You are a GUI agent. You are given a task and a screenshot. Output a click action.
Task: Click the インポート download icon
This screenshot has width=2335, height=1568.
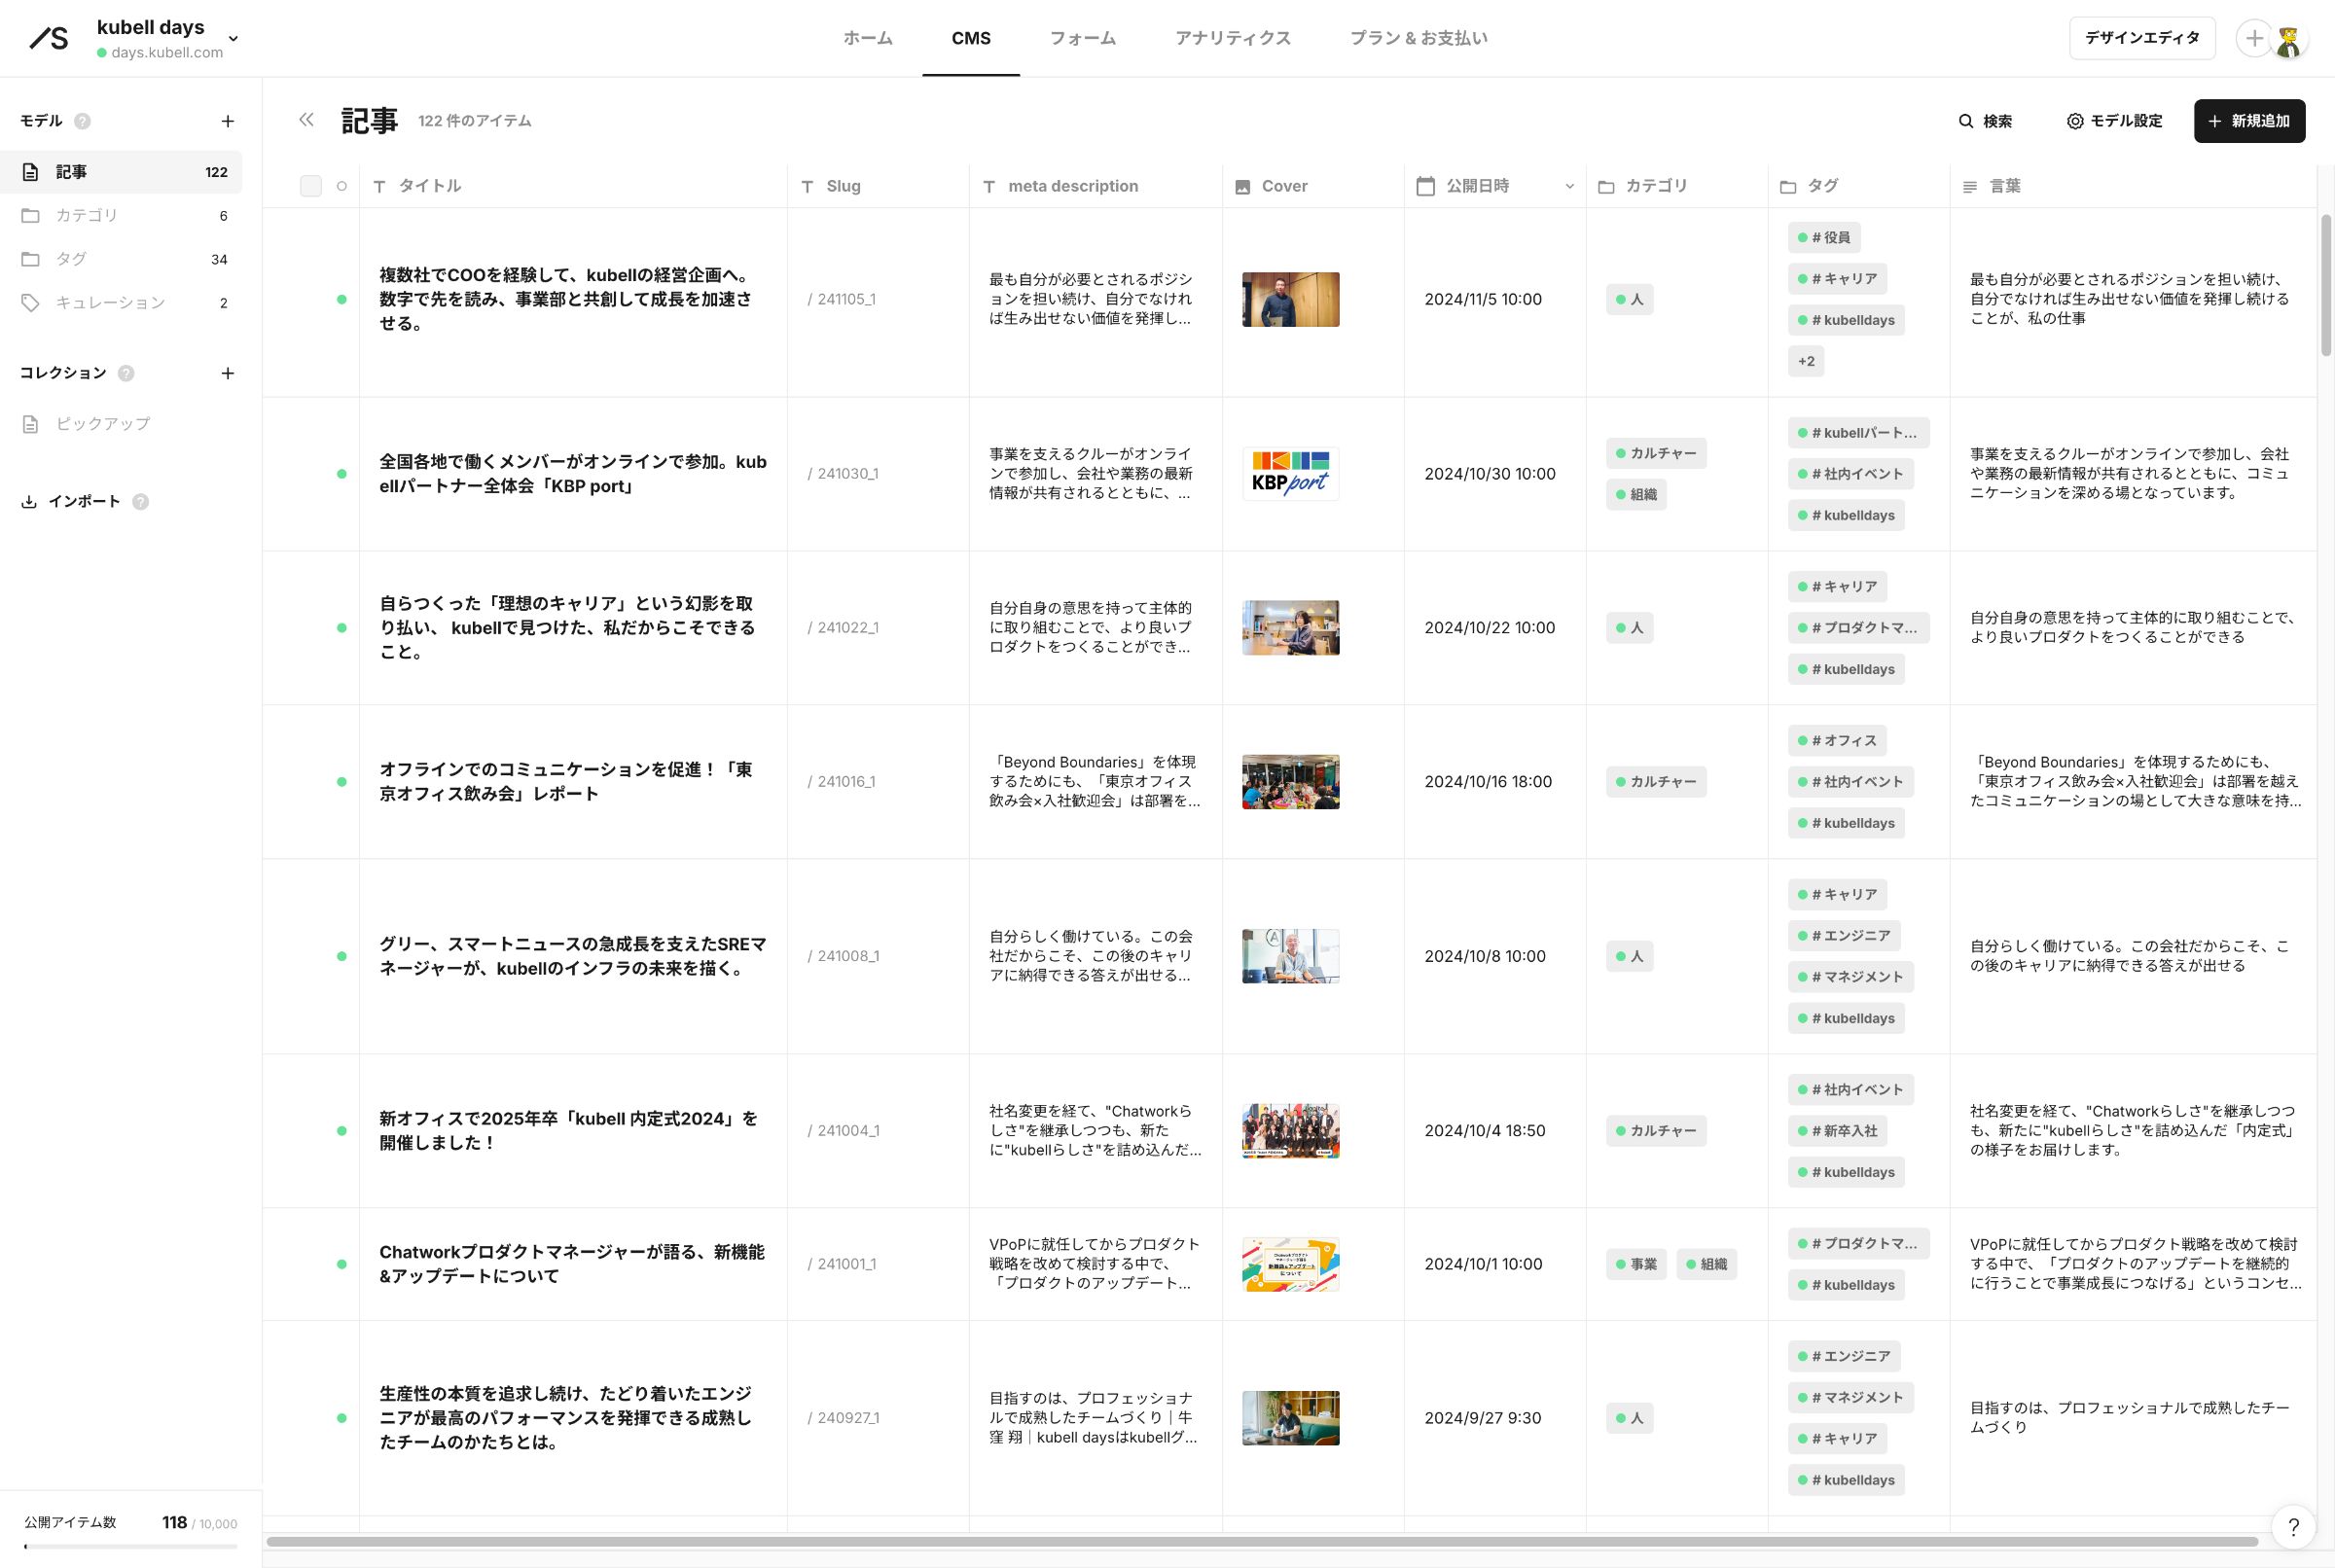(x=29, y=502)
